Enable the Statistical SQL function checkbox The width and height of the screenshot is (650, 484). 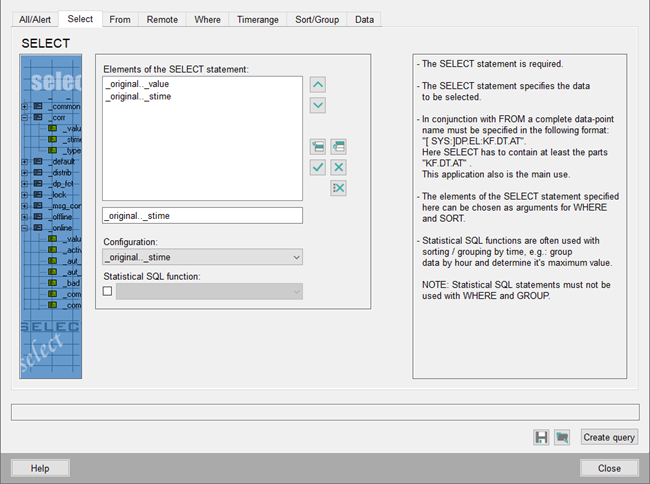point(108,291)
